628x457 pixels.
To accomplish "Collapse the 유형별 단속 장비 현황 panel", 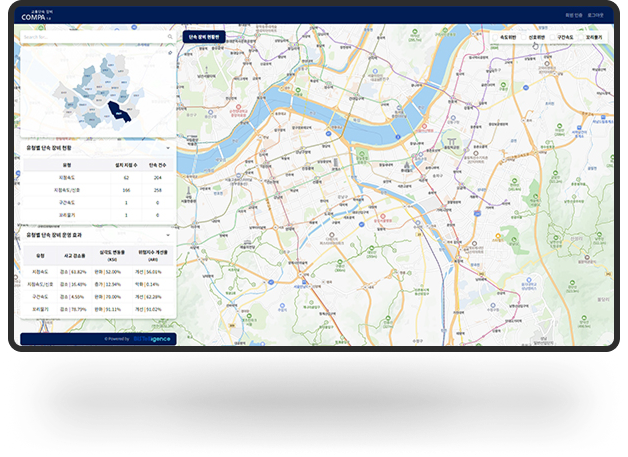I will pyautogui.click(x=168, y=147).
